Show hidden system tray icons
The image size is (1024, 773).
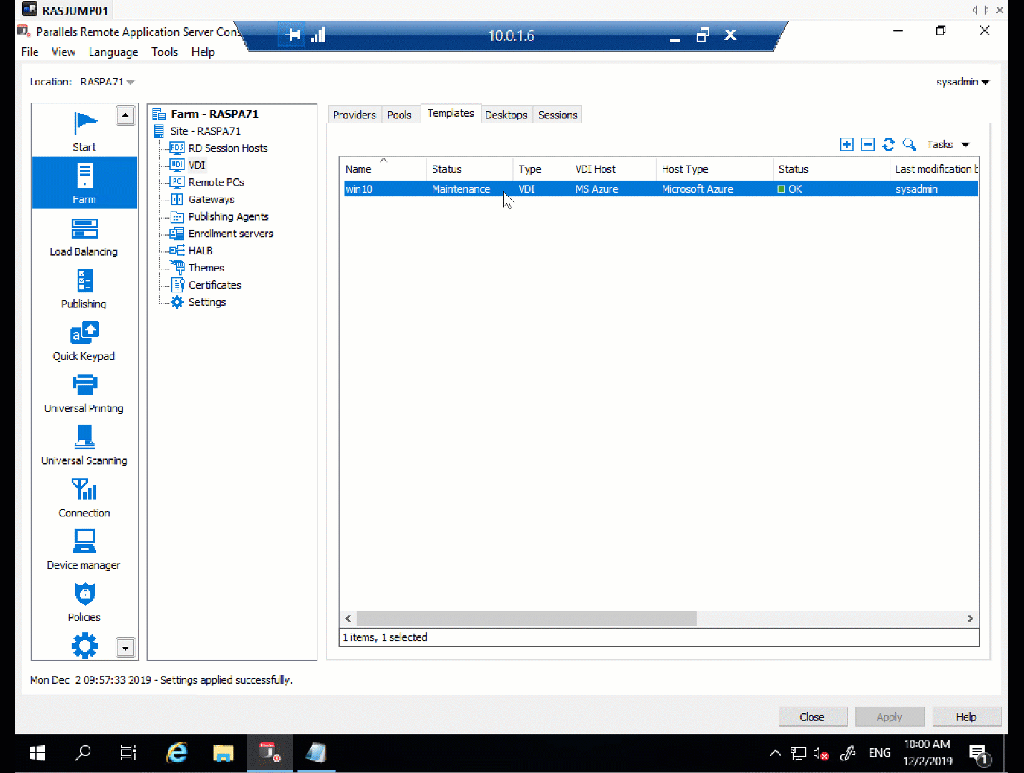[x=775, y=753]
